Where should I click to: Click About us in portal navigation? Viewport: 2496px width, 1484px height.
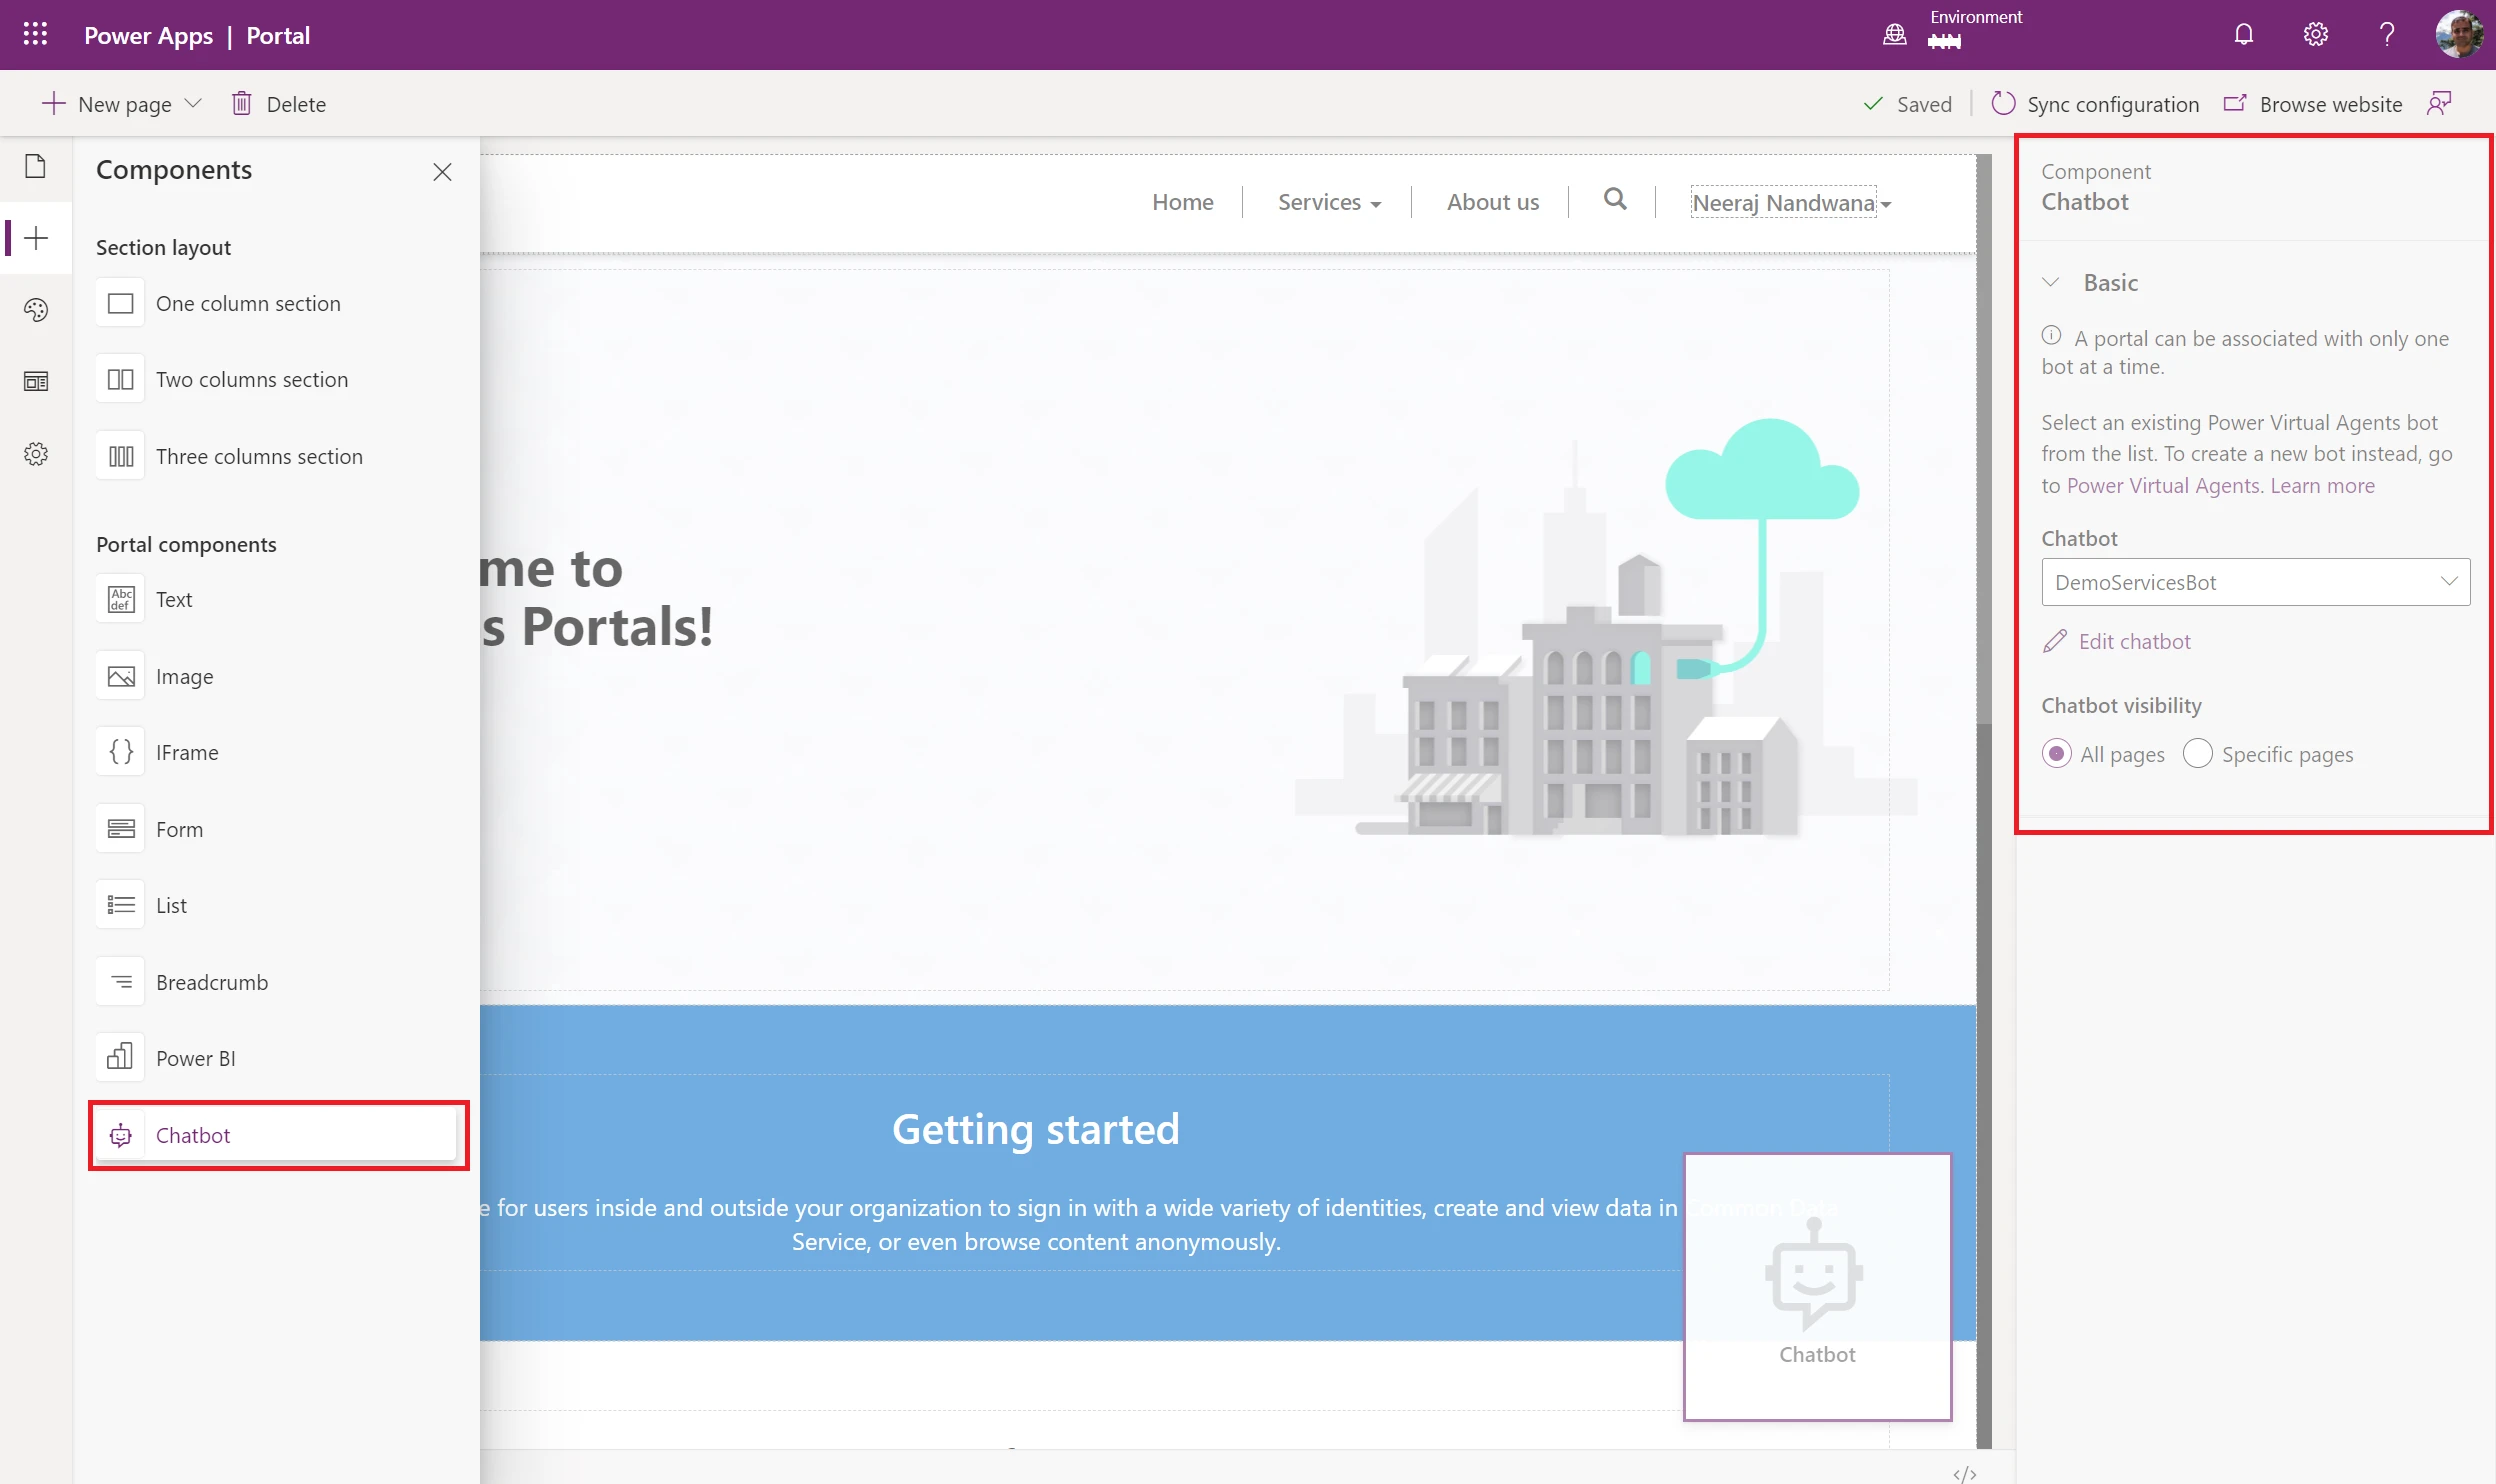(x=1492, y=202)
